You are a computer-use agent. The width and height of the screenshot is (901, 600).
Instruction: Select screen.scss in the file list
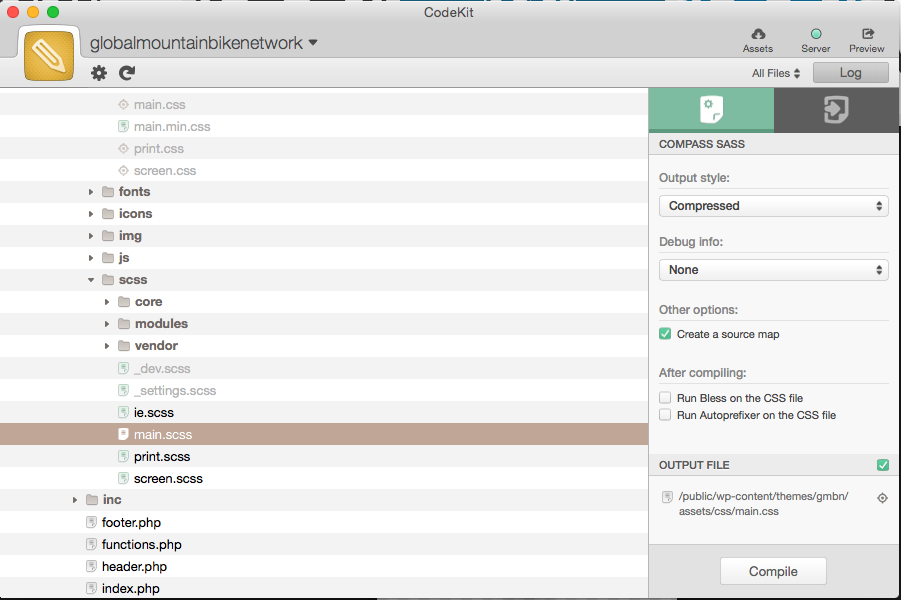click(168, 479)
